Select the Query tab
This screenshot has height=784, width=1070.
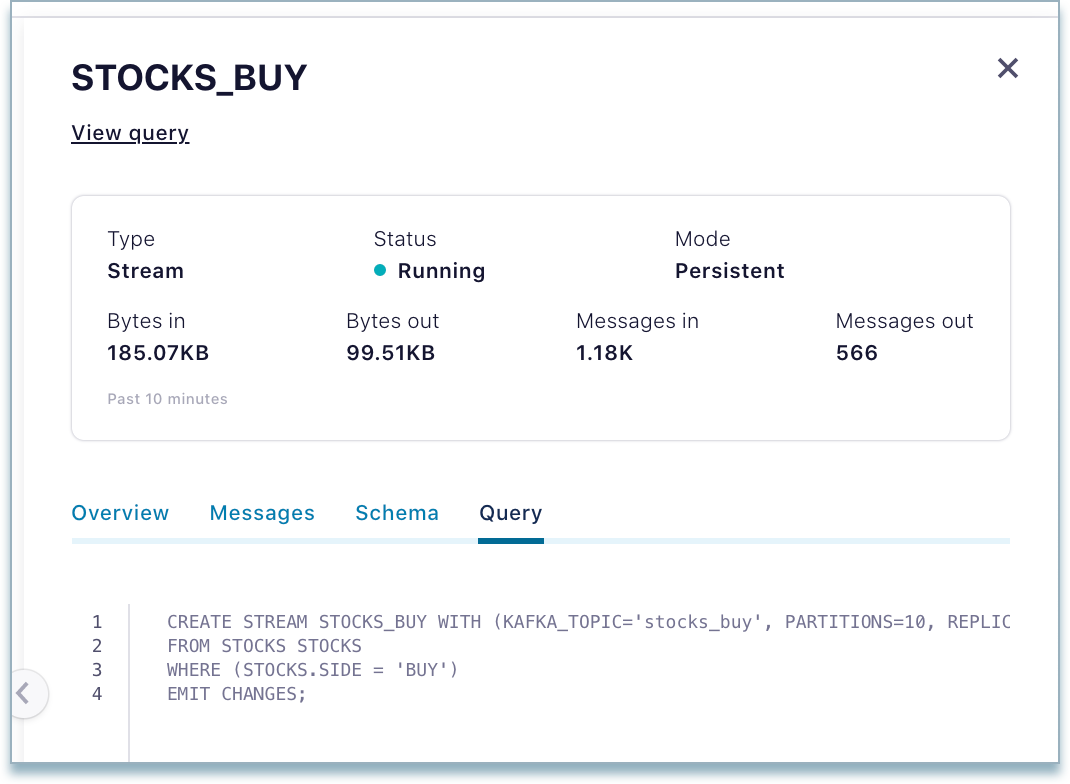510,513
